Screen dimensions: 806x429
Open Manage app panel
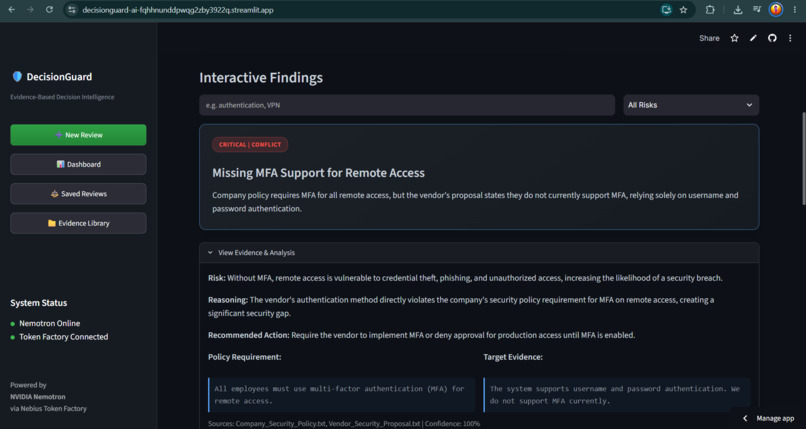(x=775, y=418)
